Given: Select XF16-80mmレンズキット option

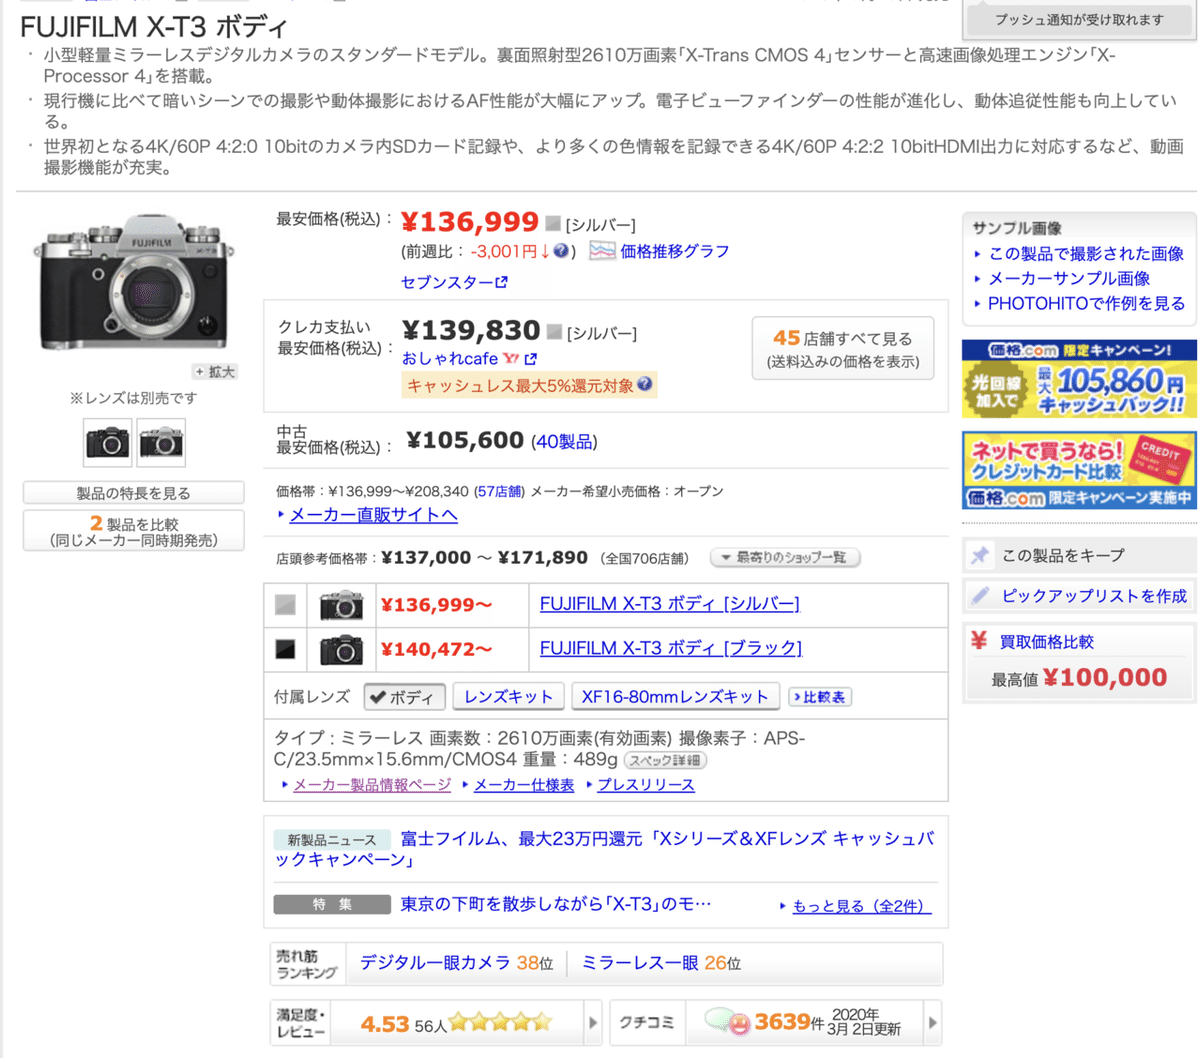Looking at the screenshot, I should click(676, 697).
